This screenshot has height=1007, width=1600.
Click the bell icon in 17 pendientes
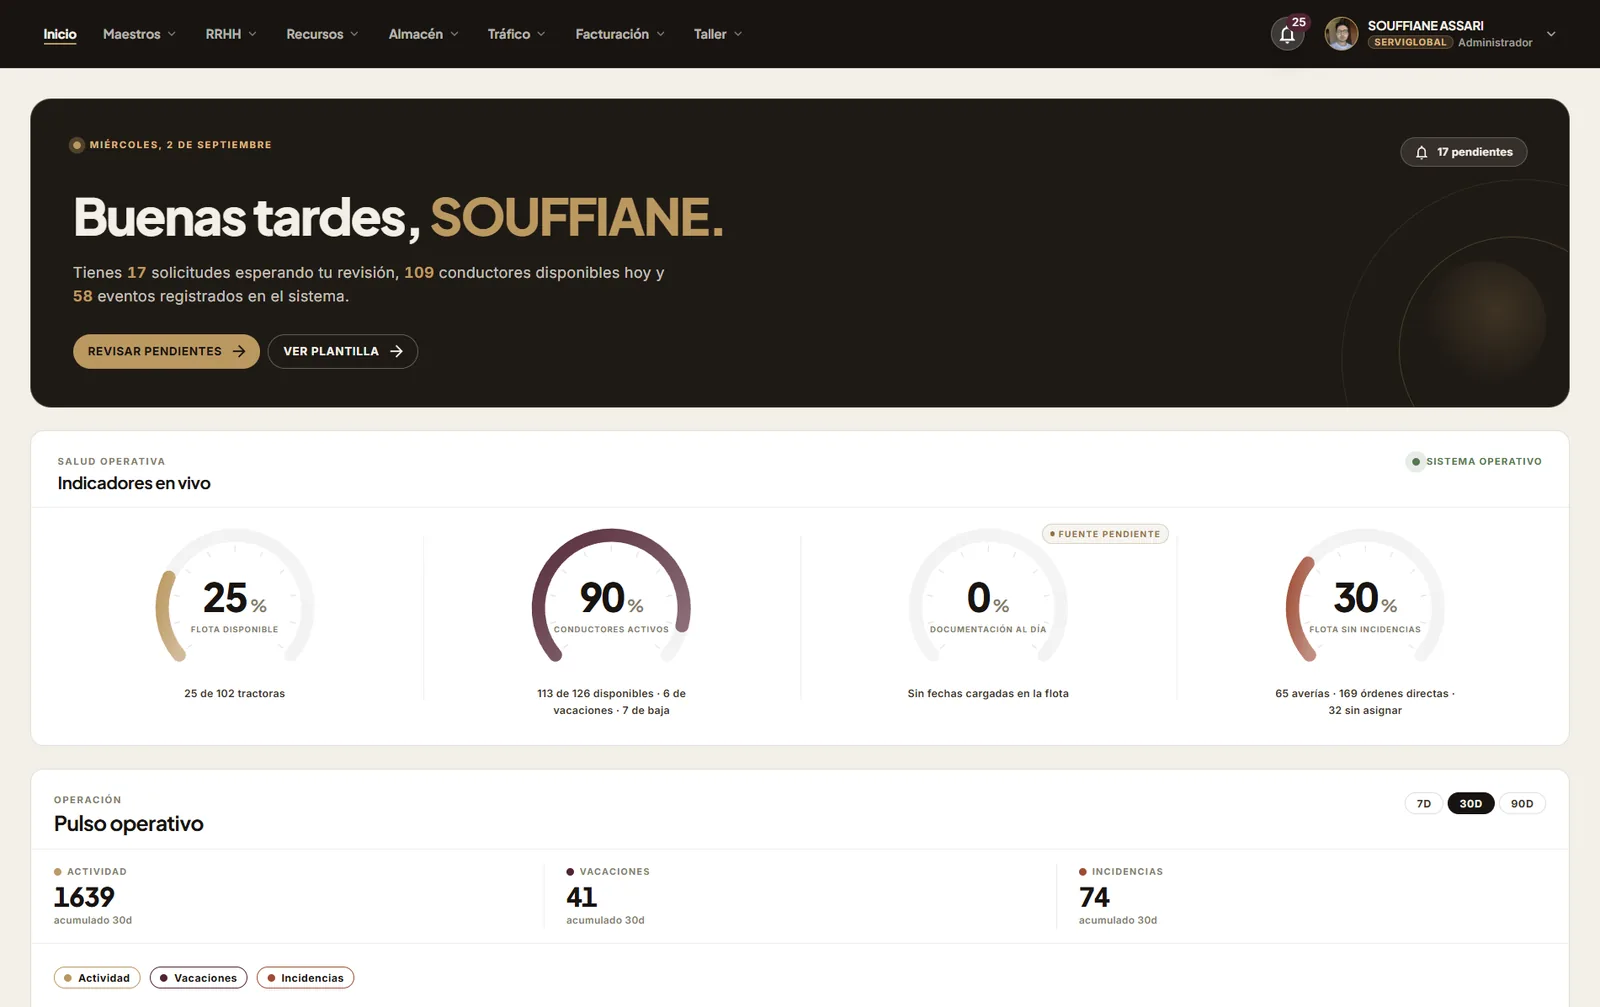point(1421,152)
